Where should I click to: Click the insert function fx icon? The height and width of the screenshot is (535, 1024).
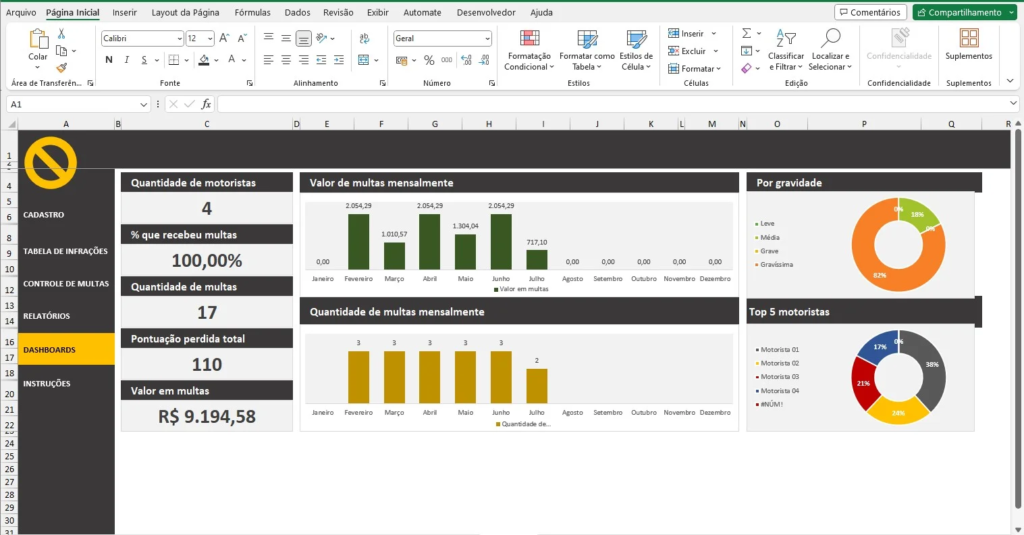tap(206, 104)
